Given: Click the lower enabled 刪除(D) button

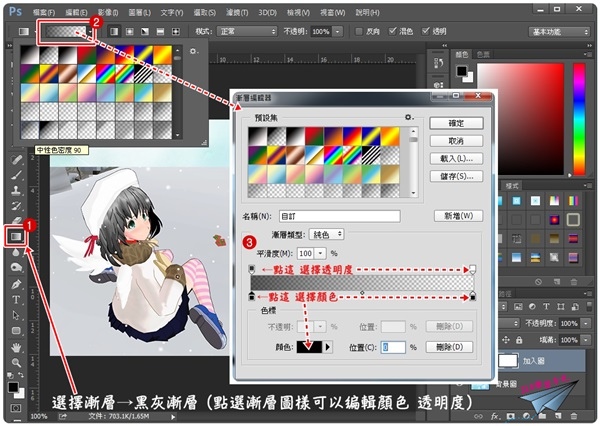Looking at the screenshot, I should tap(450, 347).
